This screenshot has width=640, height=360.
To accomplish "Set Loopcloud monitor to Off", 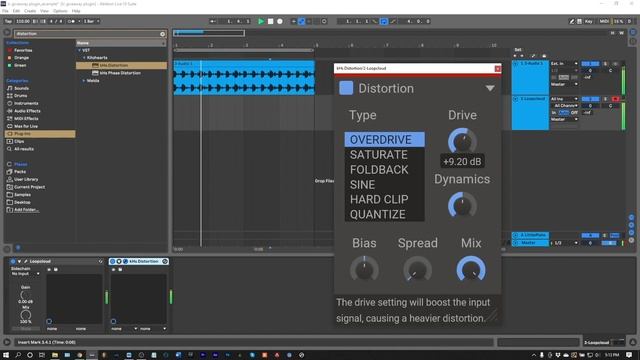I will tap(574, 112).
